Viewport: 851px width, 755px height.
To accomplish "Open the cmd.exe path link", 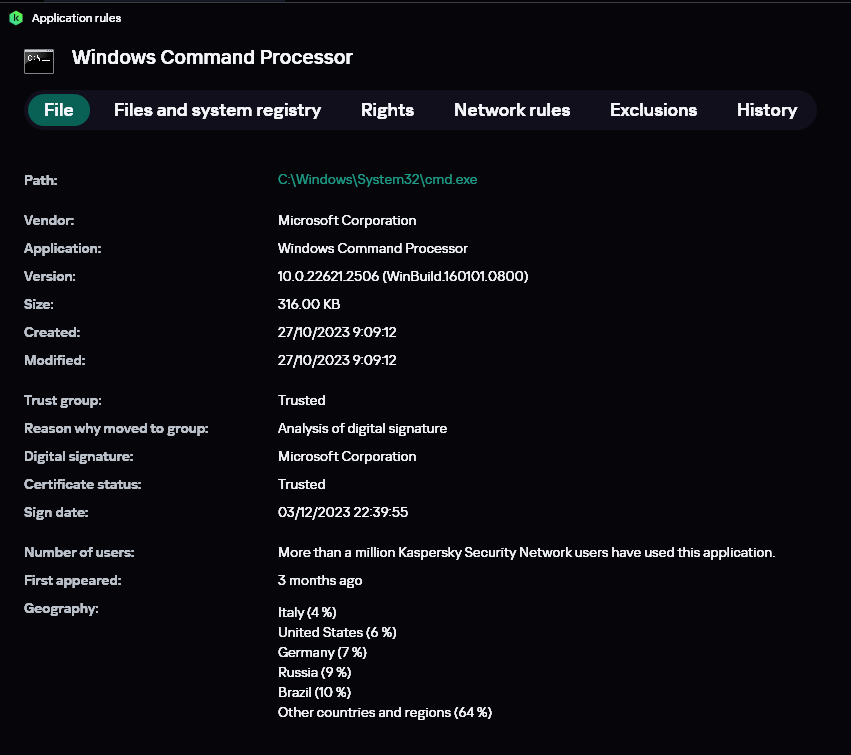I will click(x=377, y=180).
